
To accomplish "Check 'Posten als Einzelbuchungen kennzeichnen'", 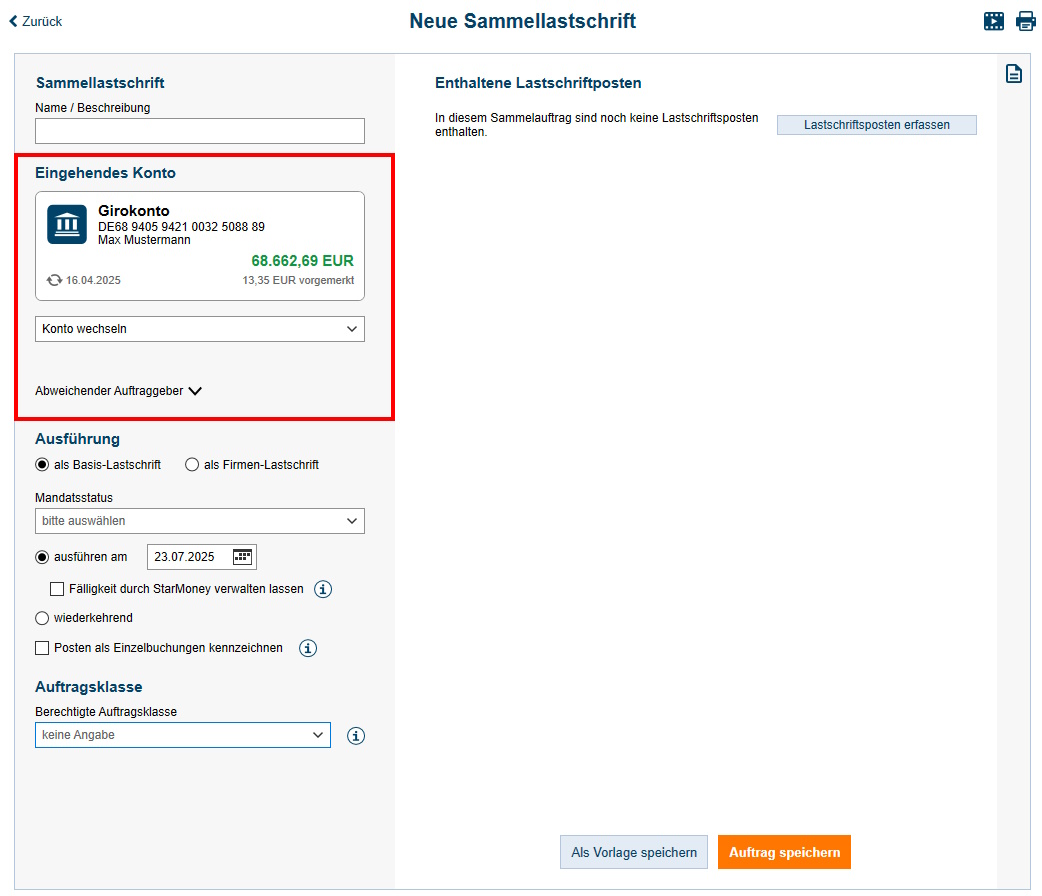I will [42, 648].
